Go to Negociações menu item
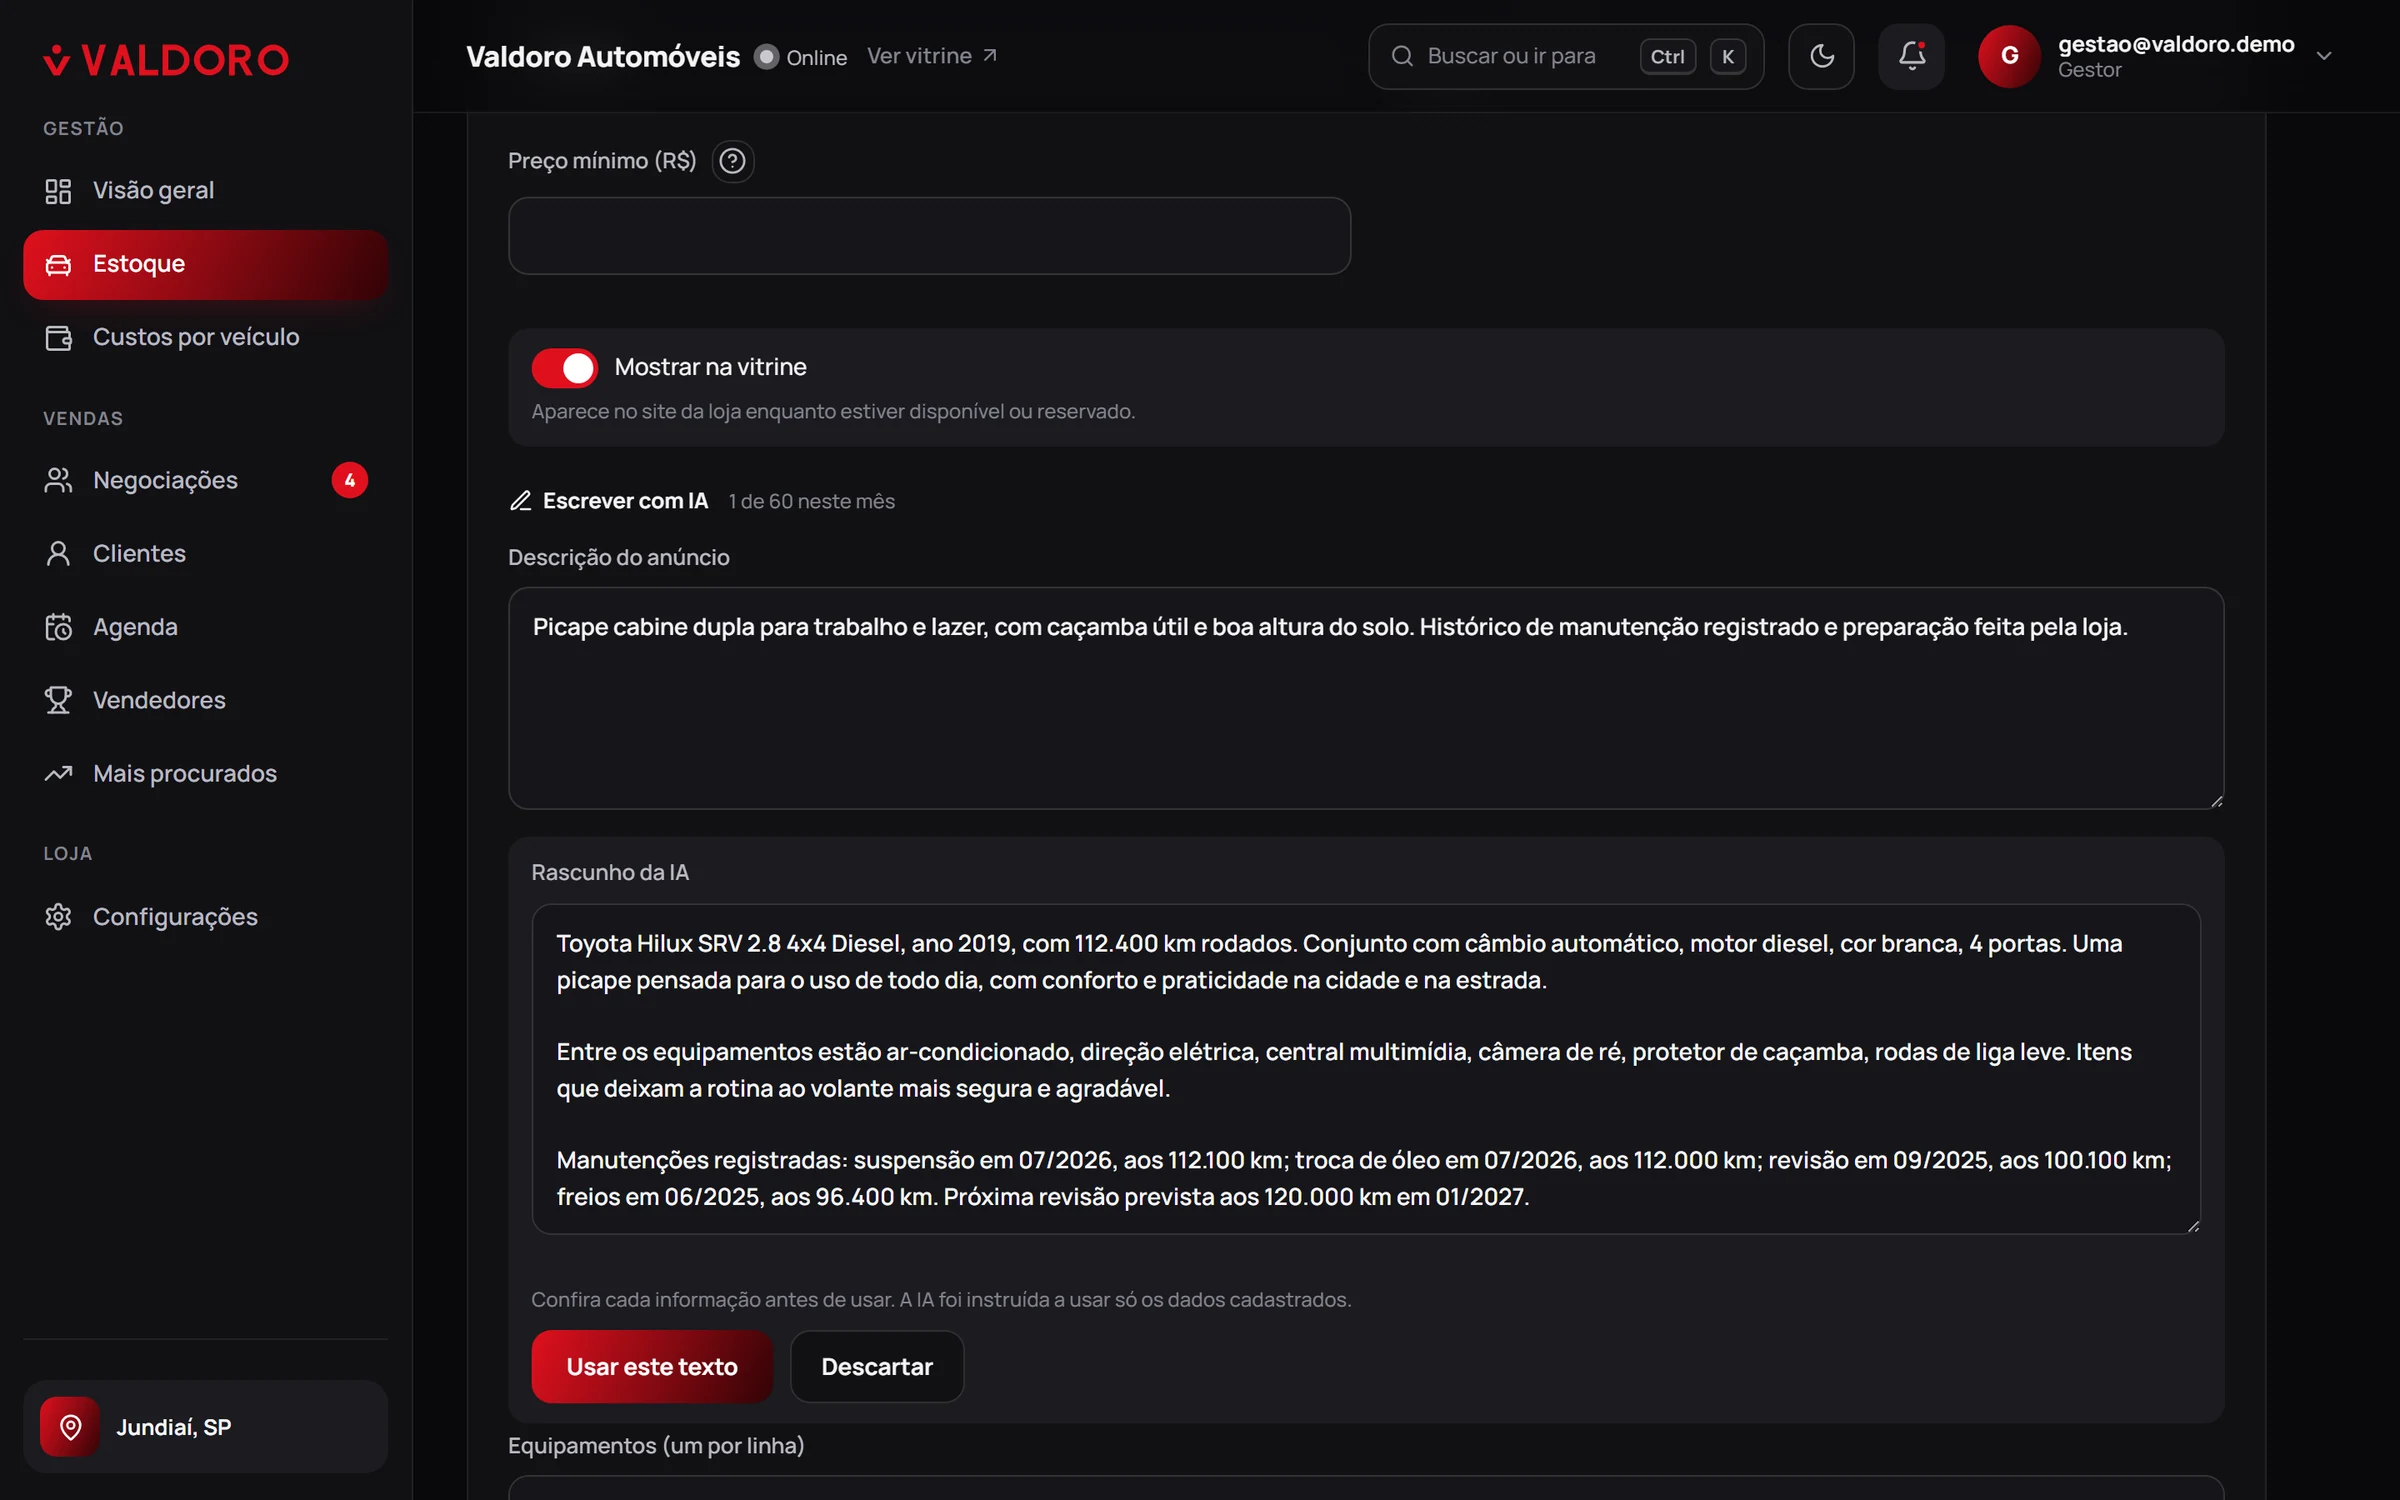This screenshot has height=1500, width=2400. click(x=205, y=481)
